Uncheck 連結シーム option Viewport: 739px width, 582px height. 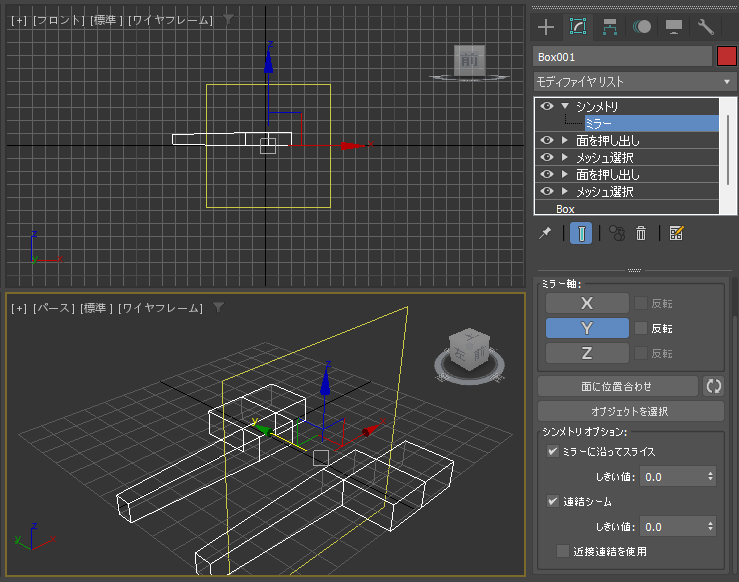[x=552, y=501]
